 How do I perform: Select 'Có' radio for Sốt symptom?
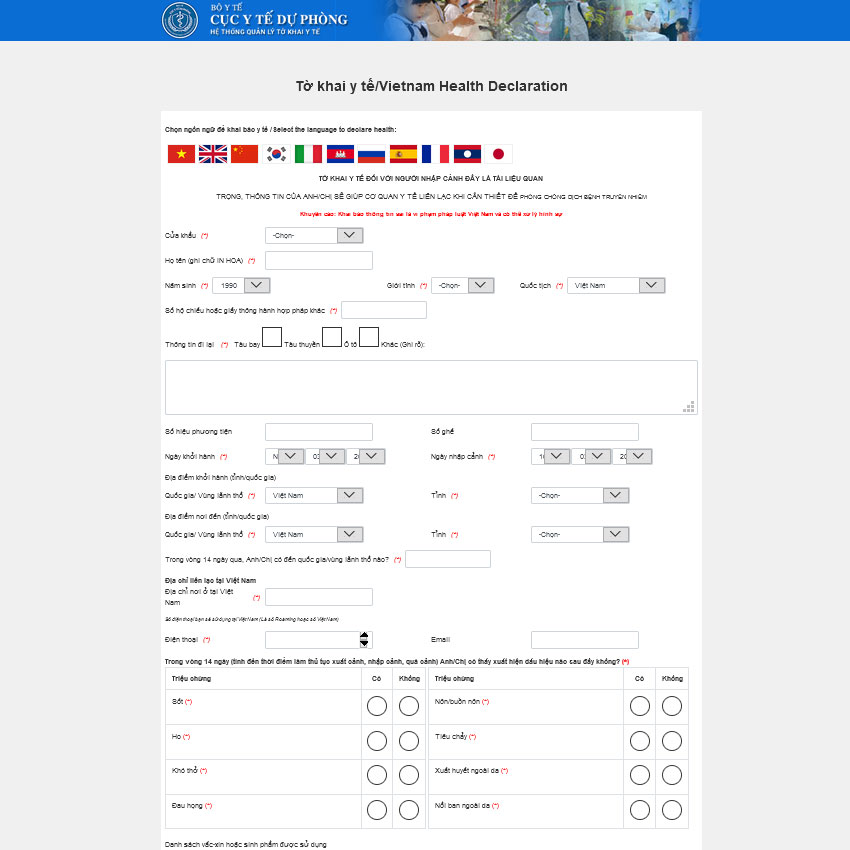click(377, 707)
